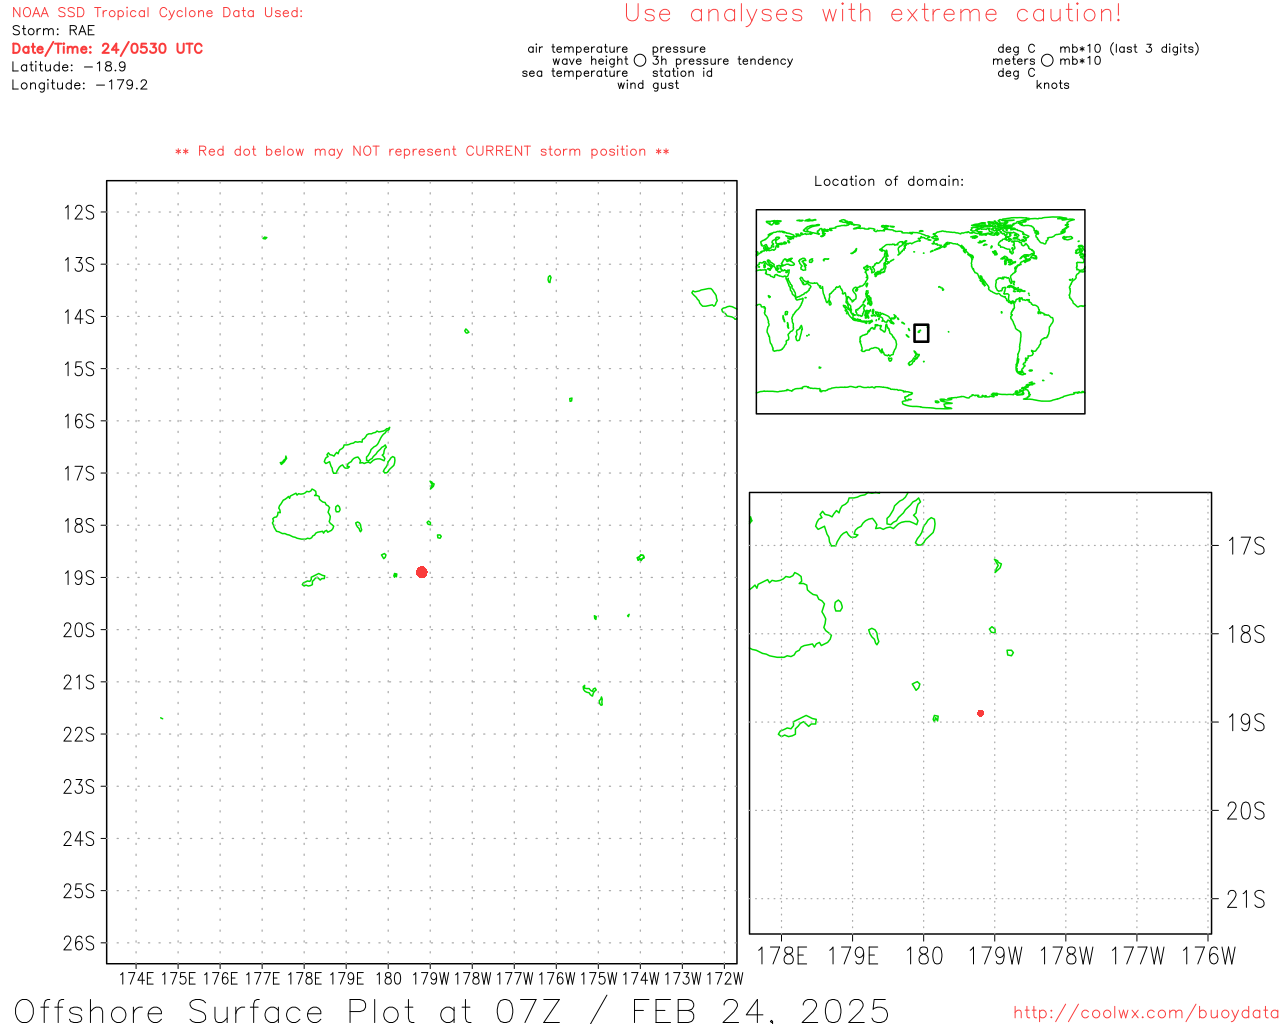Click the 'Use analyses with extreme caution!' warning

coord(873,14)
